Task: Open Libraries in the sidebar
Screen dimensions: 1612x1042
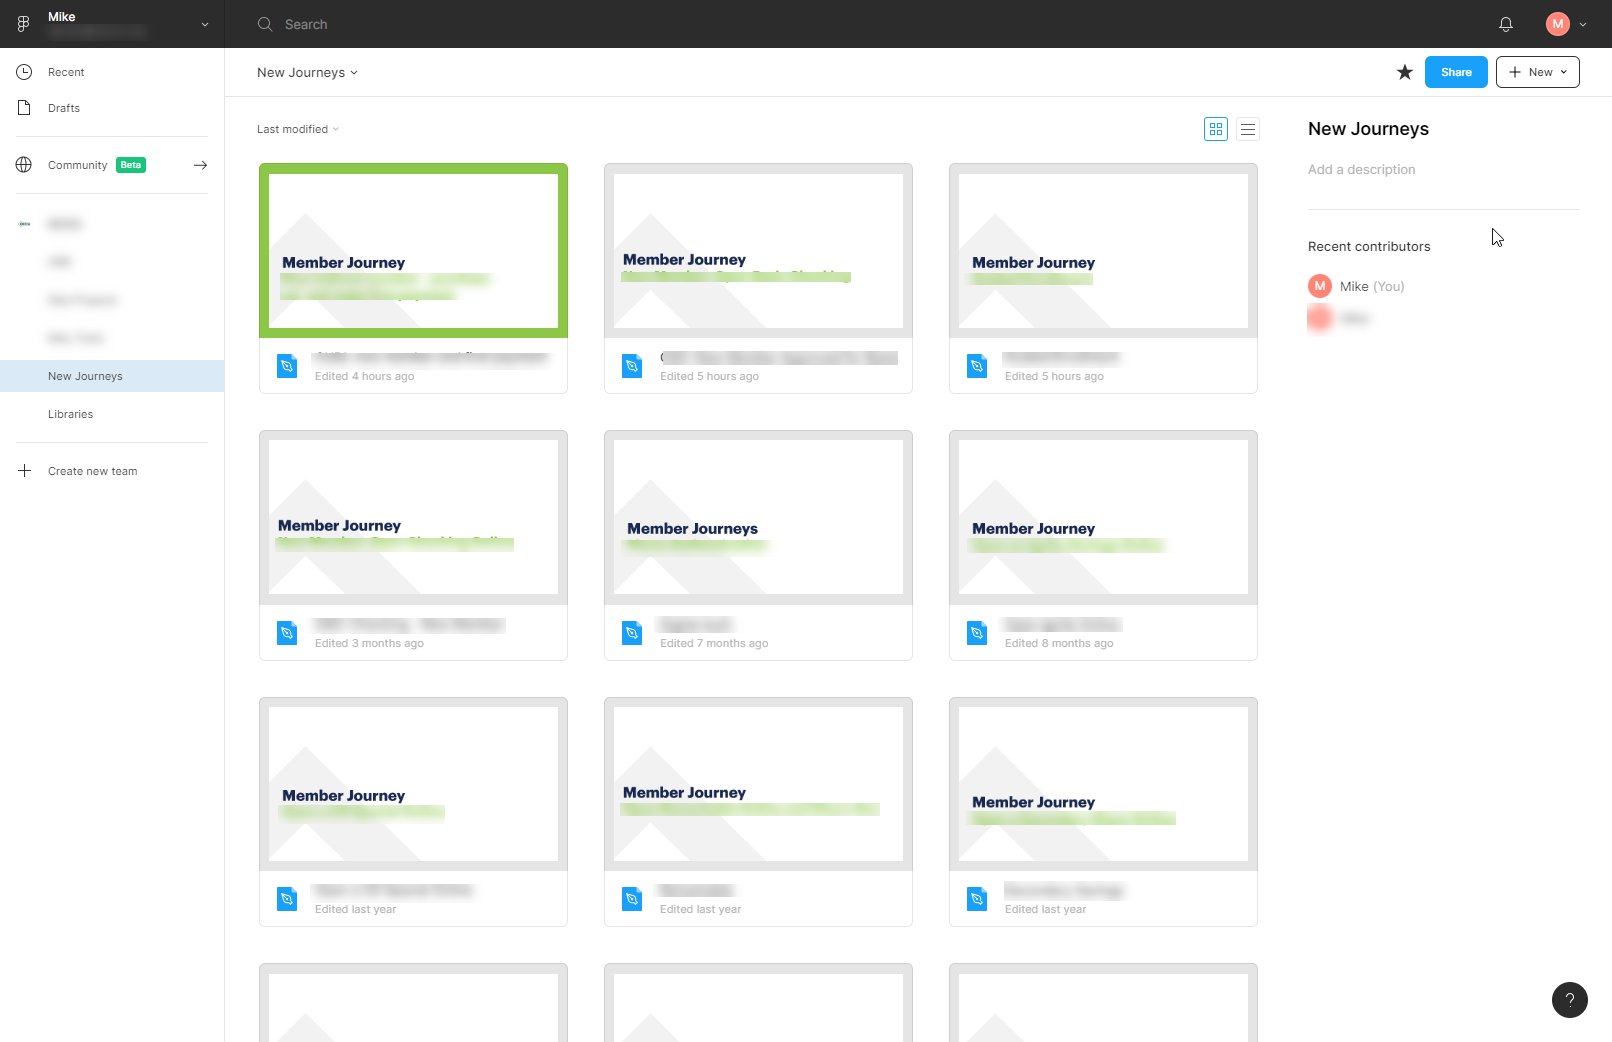Action: click(x=70, y=414)
